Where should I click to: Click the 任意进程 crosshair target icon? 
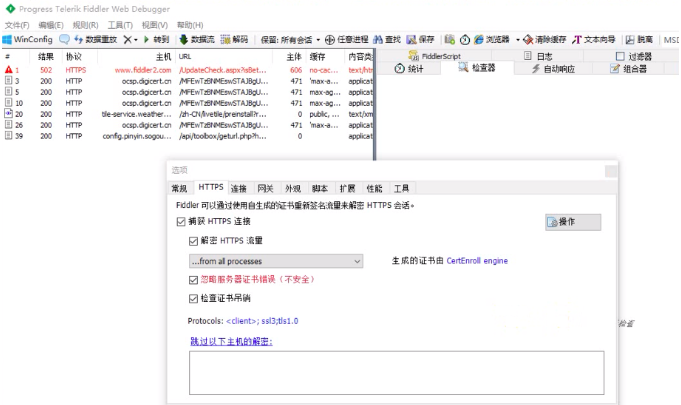tap(330, 40)
